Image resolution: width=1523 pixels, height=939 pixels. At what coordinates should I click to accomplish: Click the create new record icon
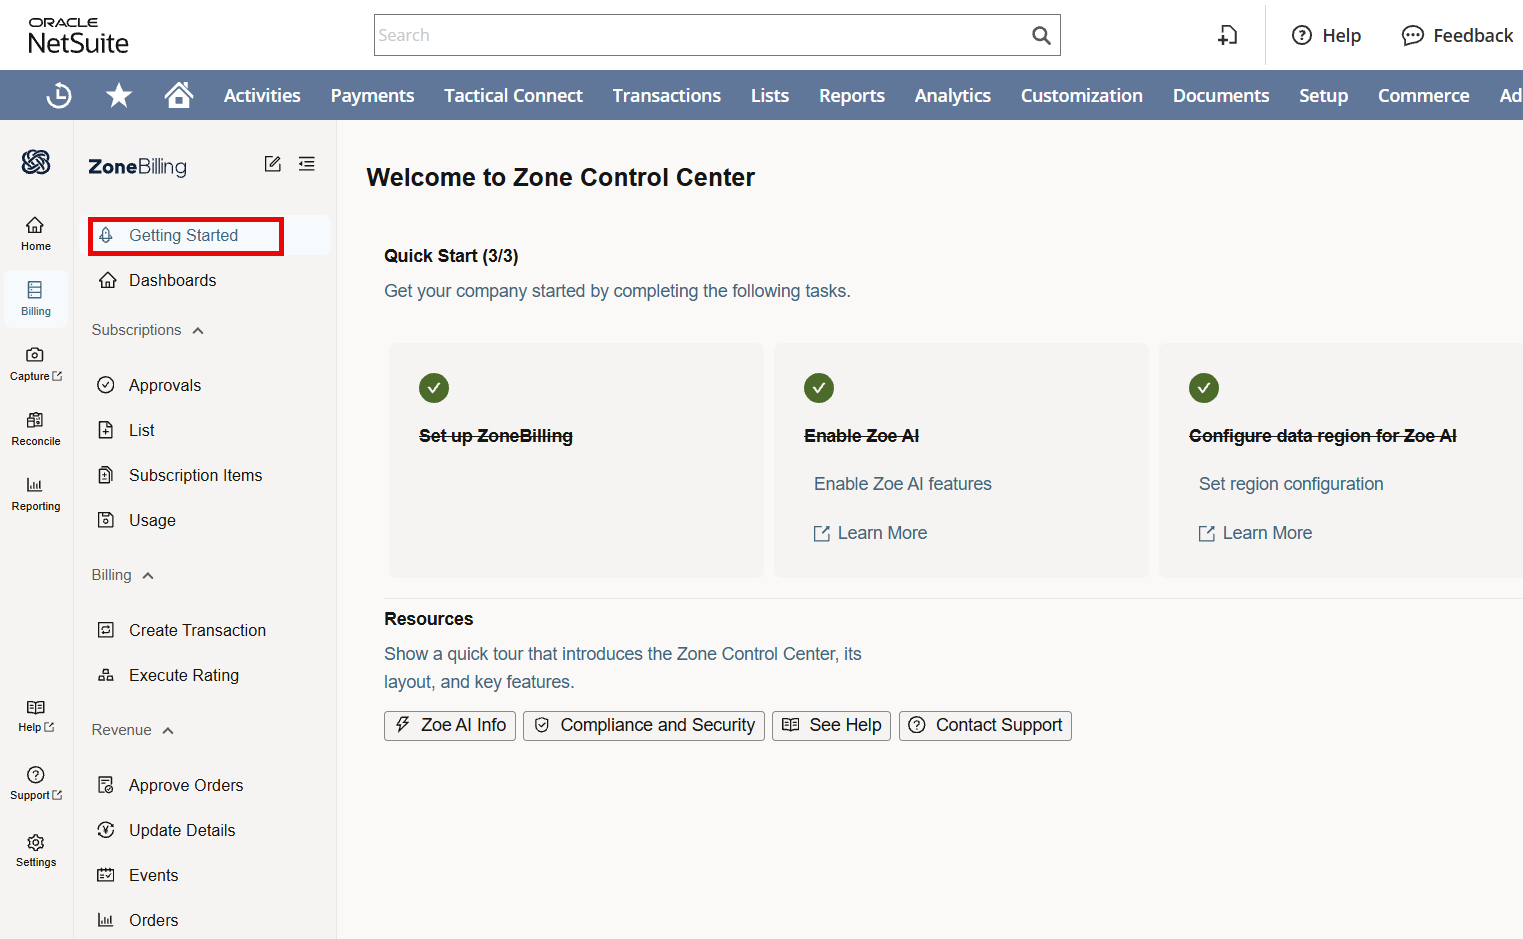[1227, 35]
